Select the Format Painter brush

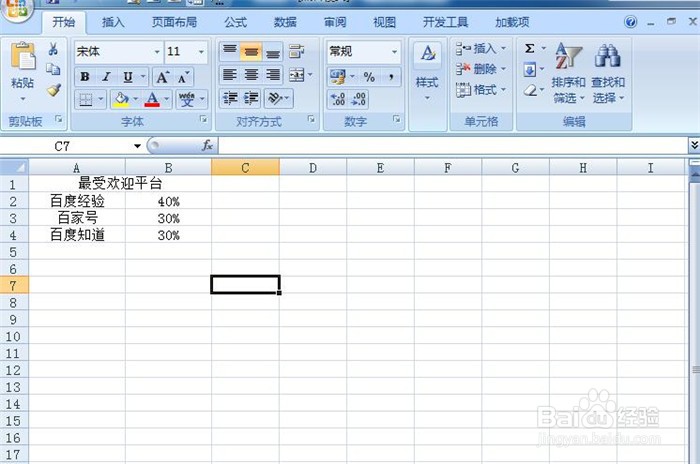coord(54,90)
